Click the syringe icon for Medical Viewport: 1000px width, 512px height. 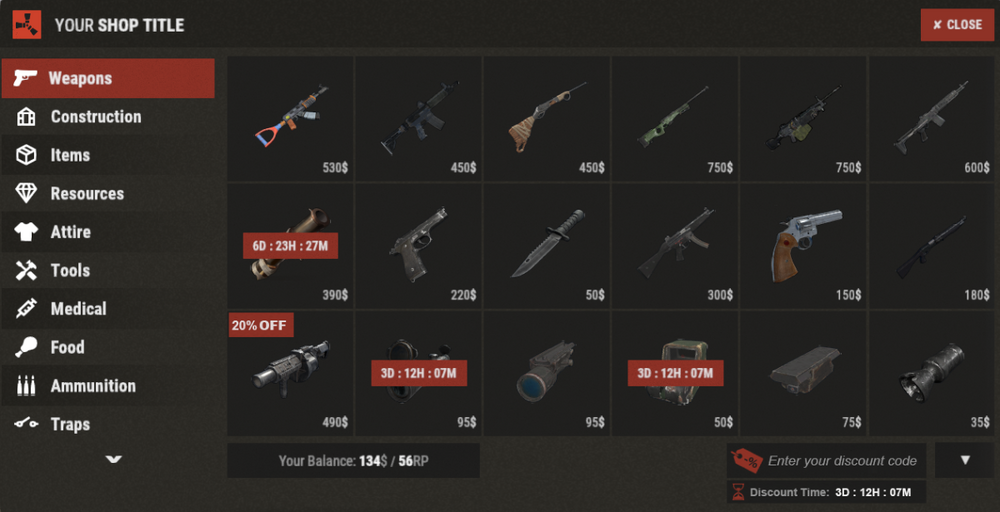click(26, 309)
